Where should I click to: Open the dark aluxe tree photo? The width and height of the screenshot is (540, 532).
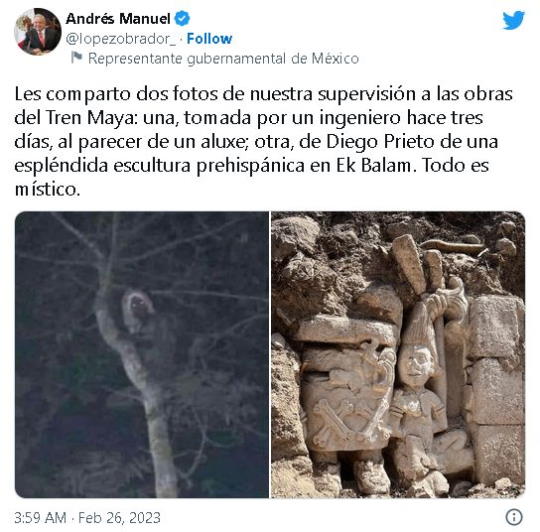click(x=142, y=354)
